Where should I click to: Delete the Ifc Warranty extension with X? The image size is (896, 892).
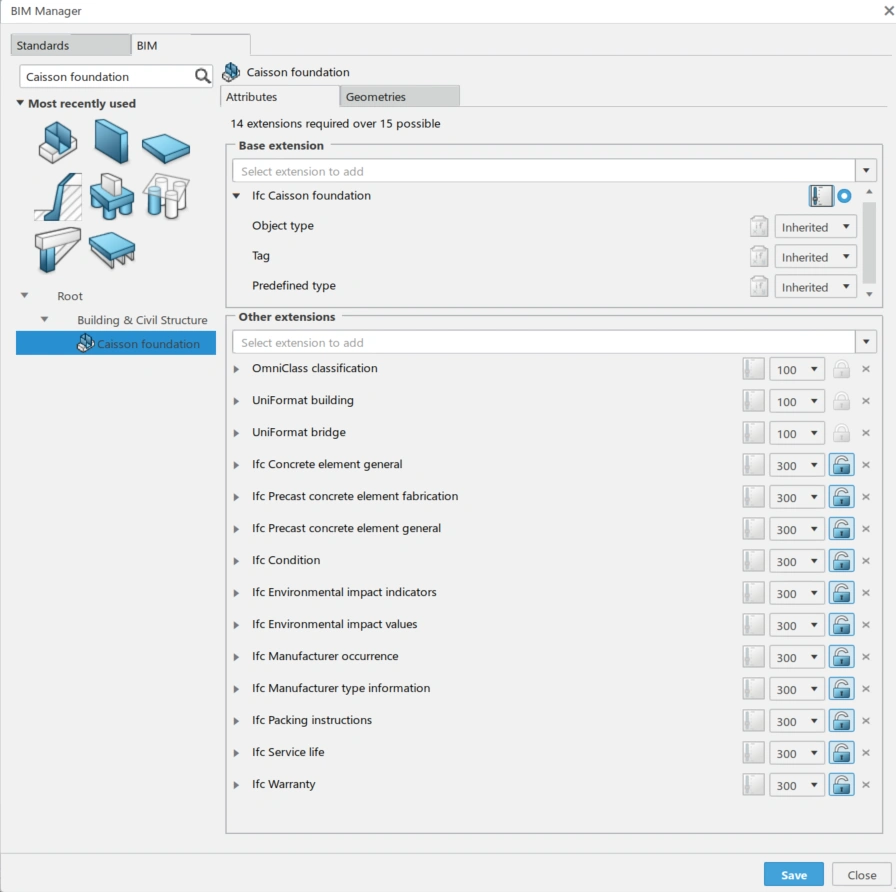[x=866, y=785]
